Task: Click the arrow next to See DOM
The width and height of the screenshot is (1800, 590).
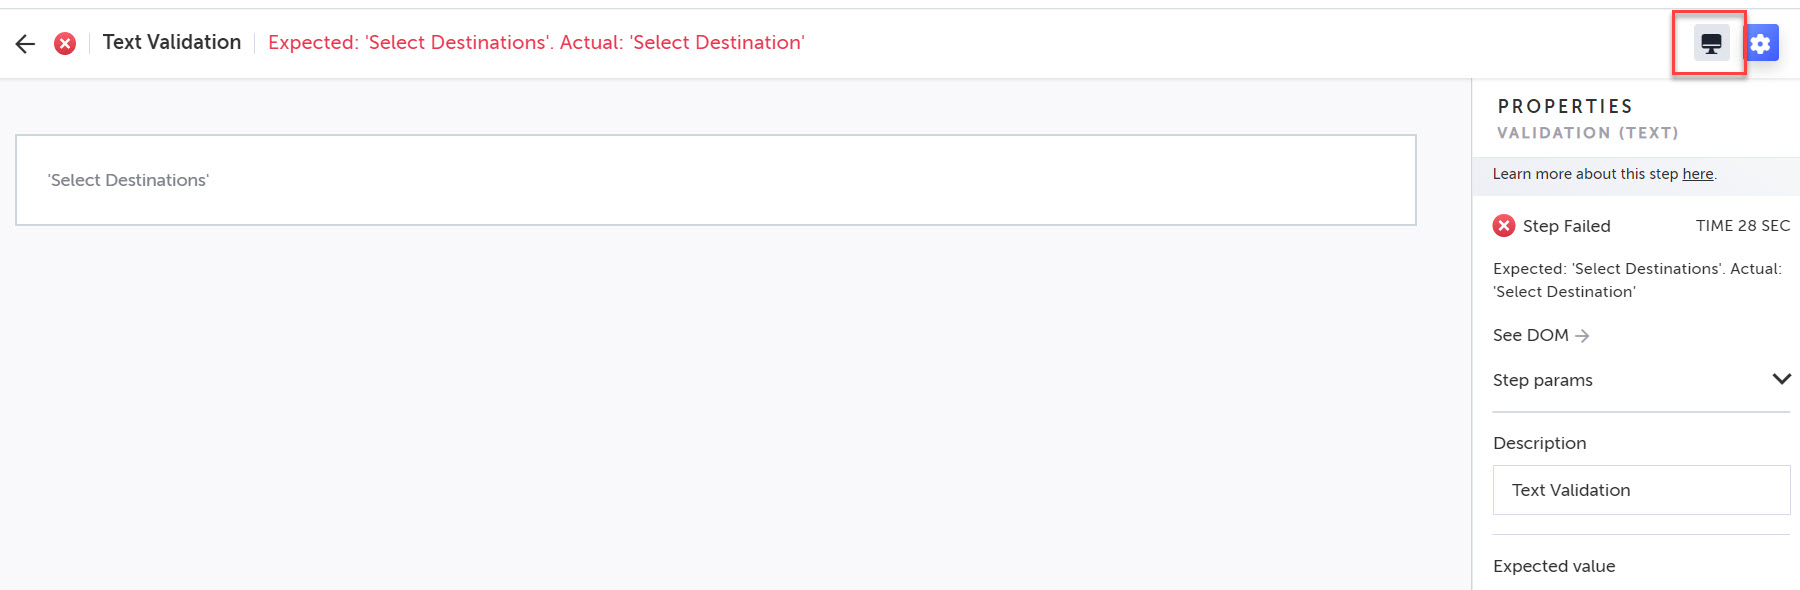Action: [x=1582, y=336]
